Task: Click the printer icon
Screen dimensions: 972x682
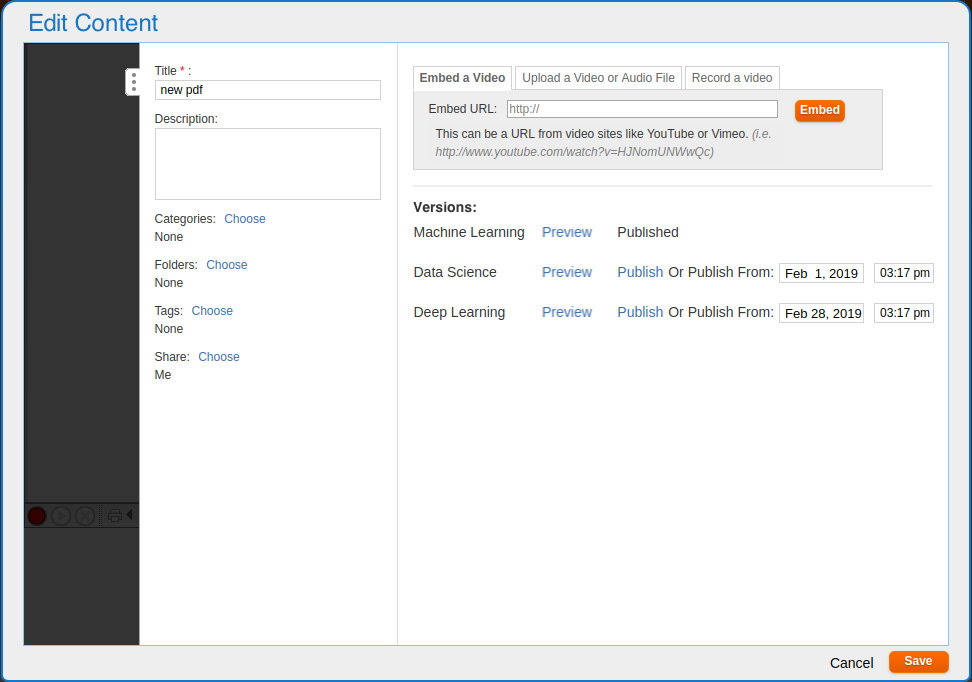Action: coord(114,516)
